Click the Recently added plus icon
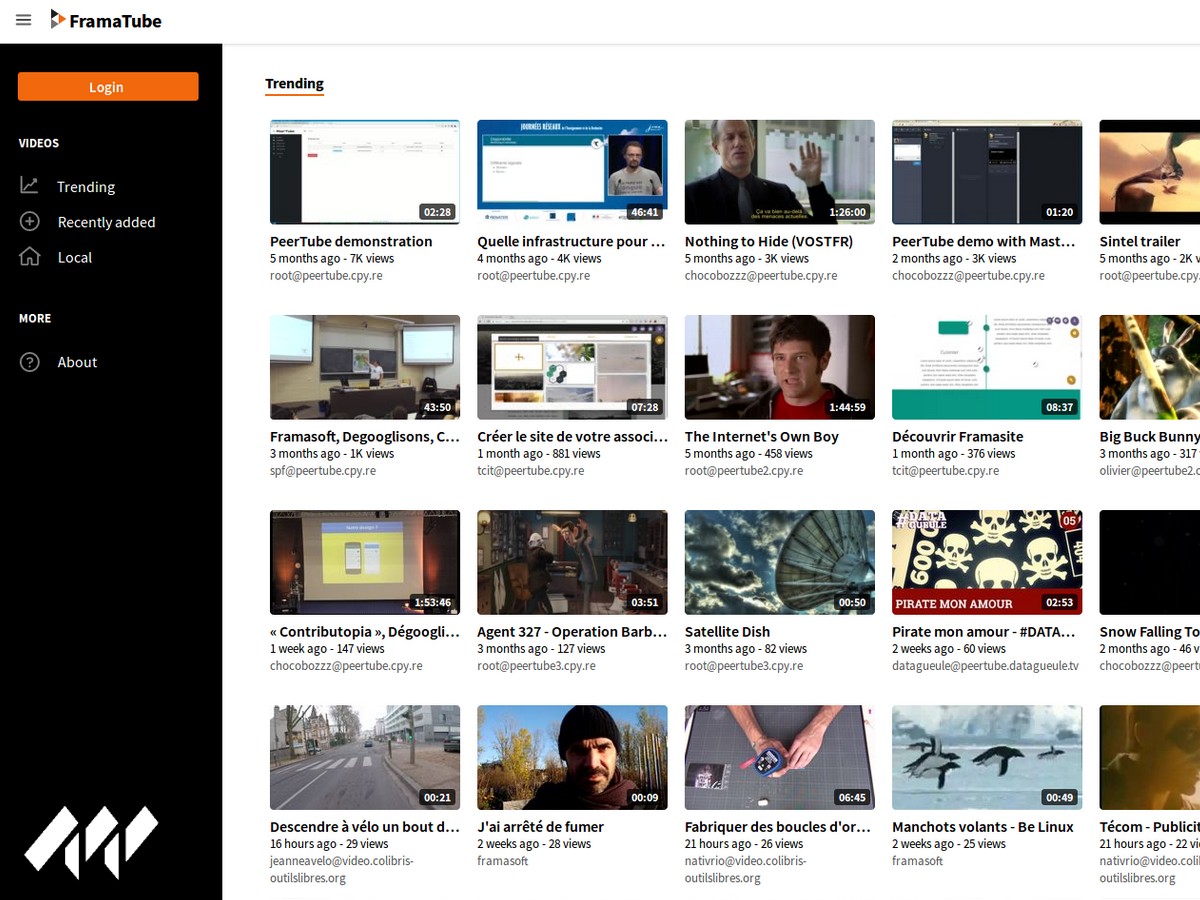The width and height of the screenshot is (1200, 900). pos(30,222)
